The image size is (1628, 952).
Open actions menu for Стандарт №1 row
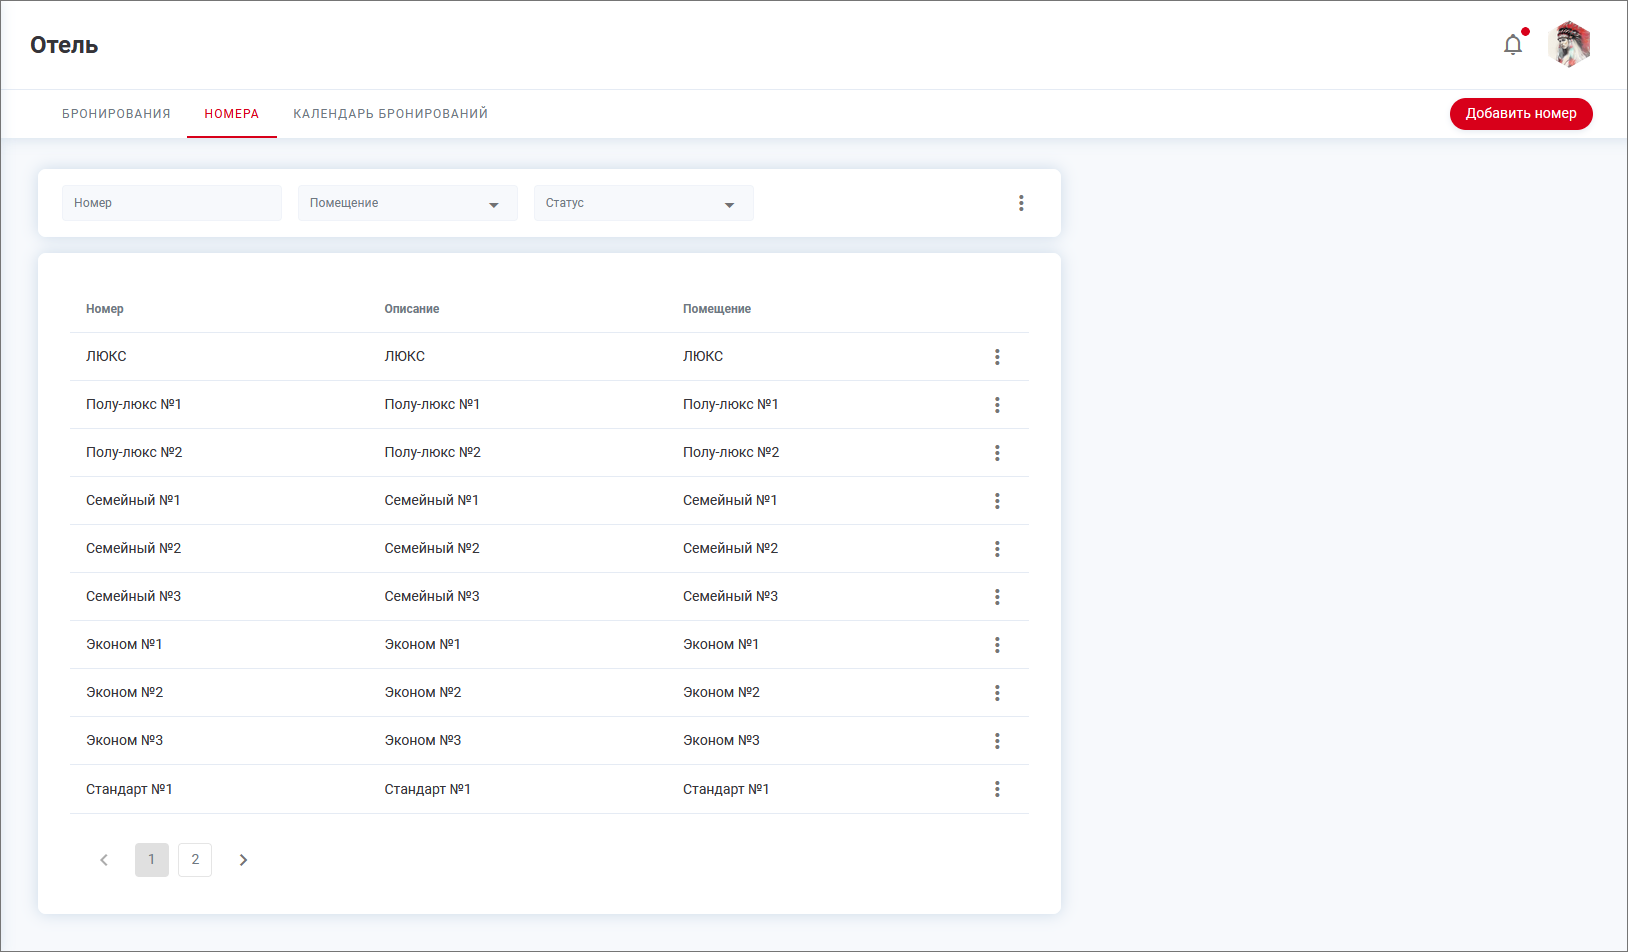coord(997,789)
